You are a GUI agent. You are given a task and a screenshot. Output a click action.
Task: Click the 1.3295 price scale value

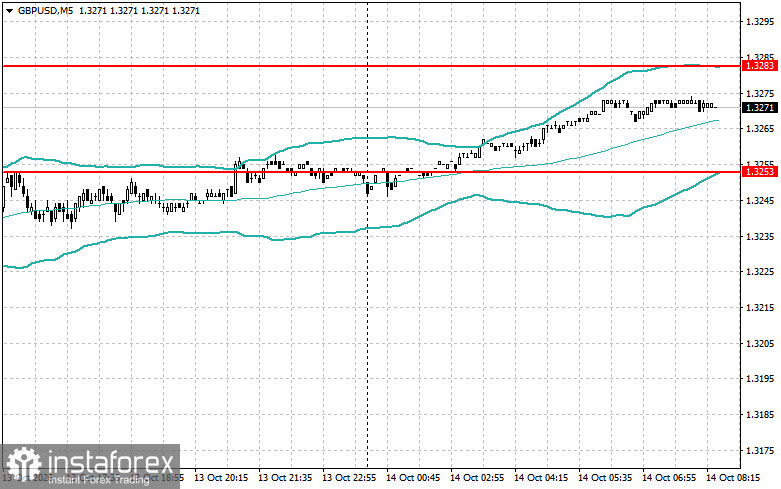tap(760, 22)
